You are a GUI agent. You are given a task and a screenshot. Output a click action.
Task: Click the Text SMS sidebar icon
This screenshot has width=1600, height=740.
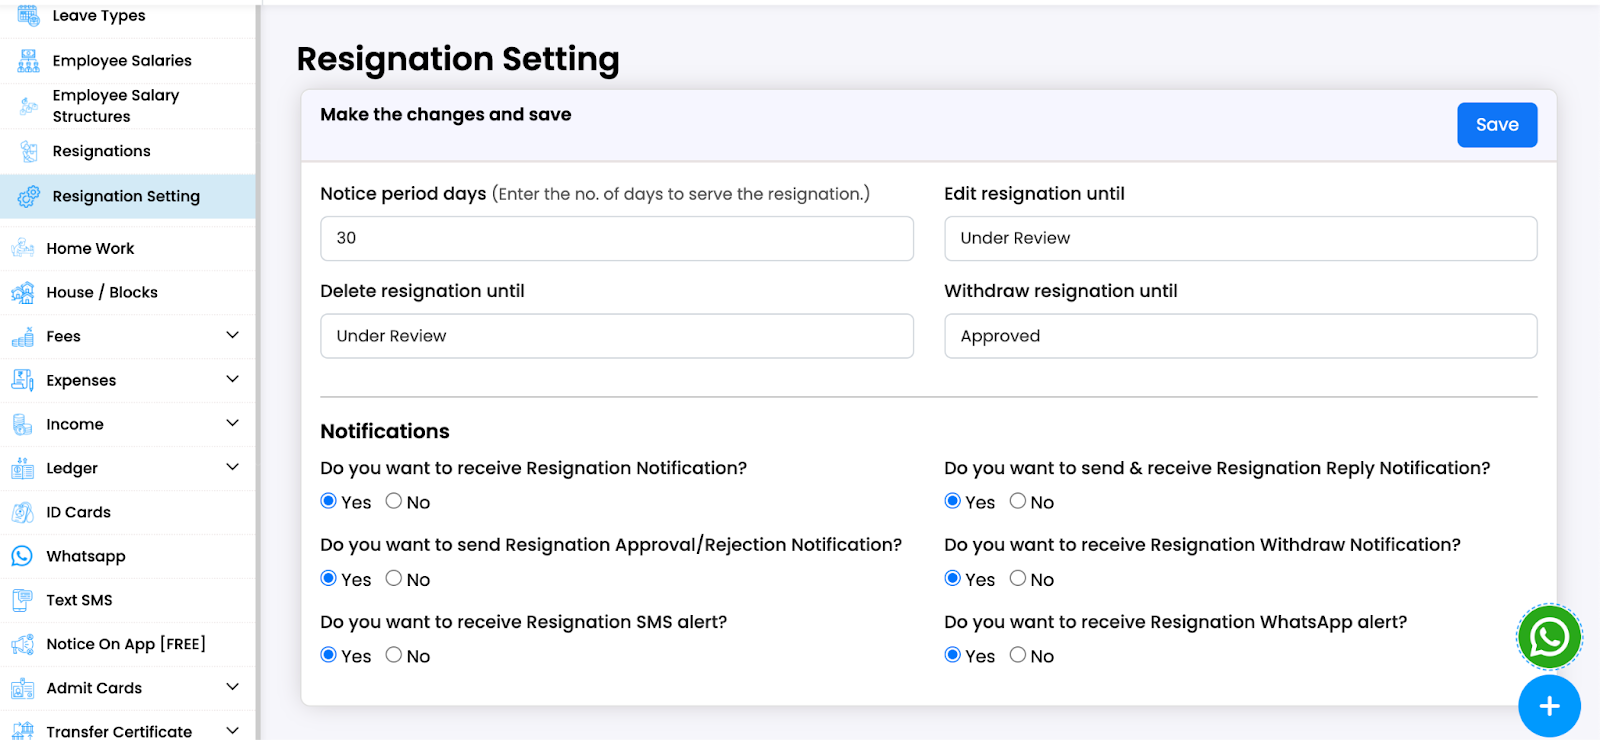[22, 600]
